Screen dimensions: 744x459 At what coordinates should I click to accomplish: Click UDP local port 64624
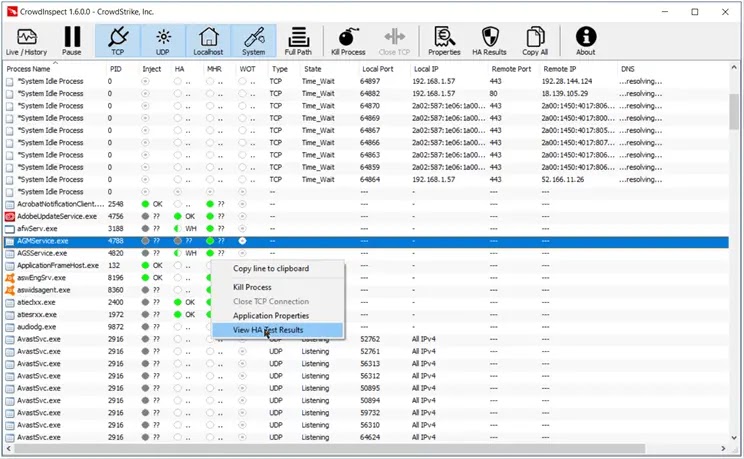[x=370, y=437]
